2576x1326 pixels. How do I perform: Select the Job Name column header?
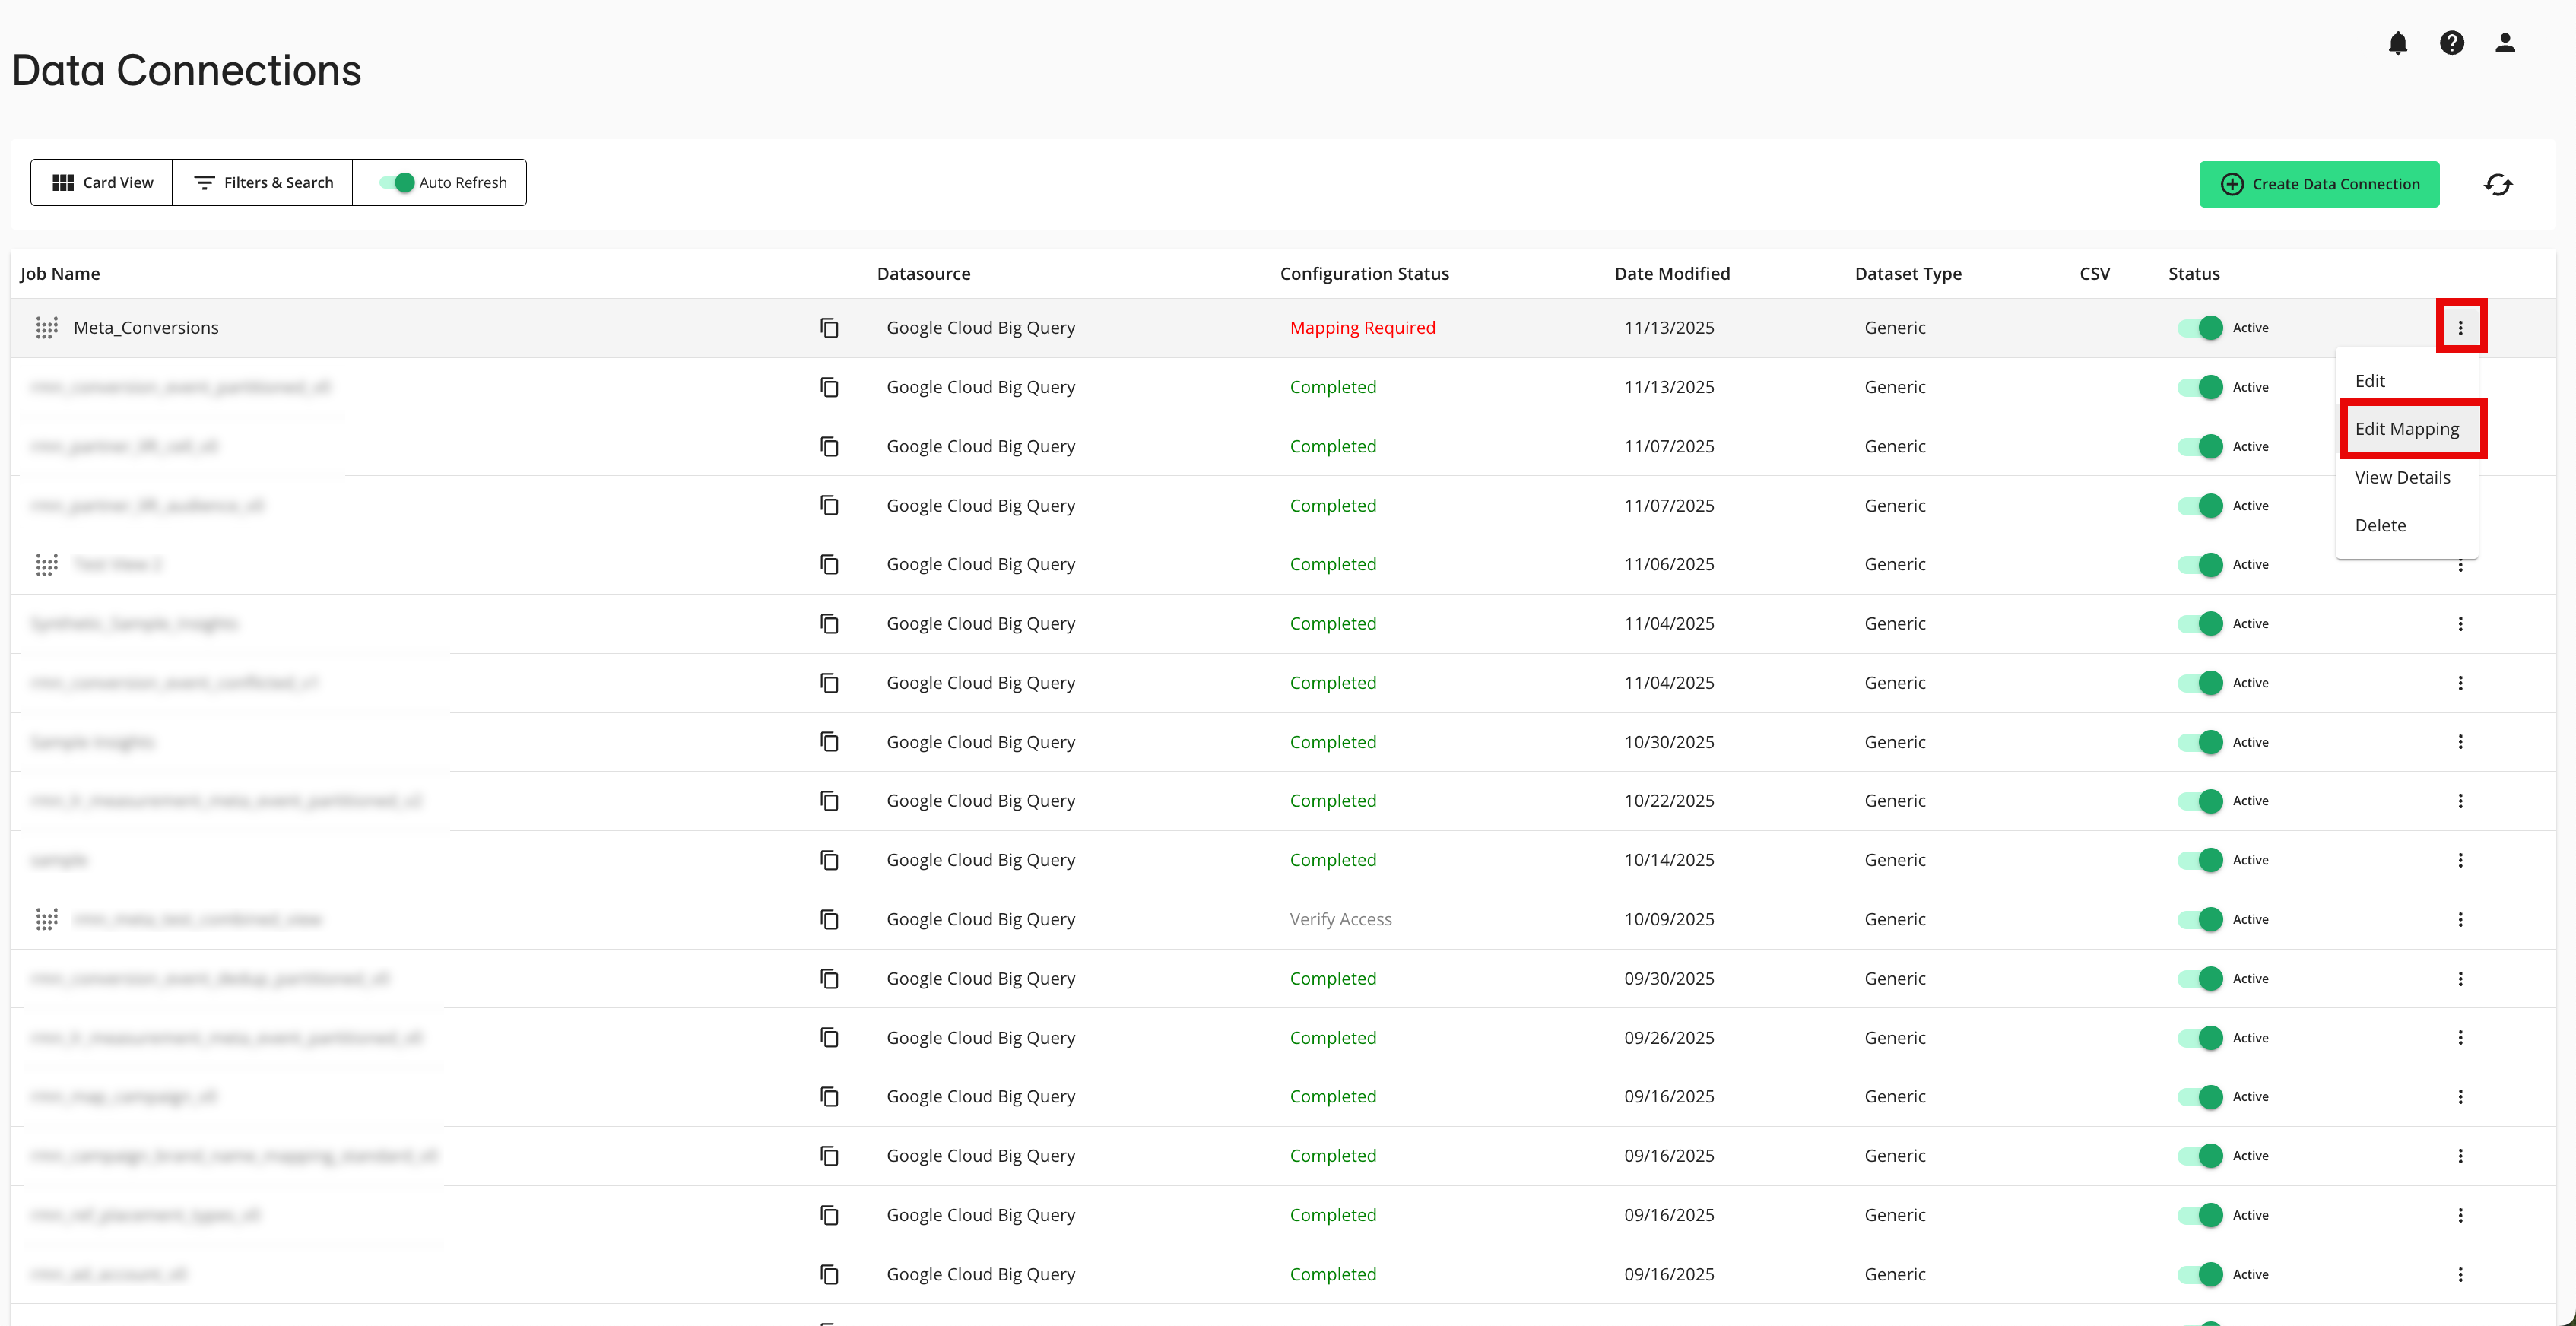coord(59,273)
